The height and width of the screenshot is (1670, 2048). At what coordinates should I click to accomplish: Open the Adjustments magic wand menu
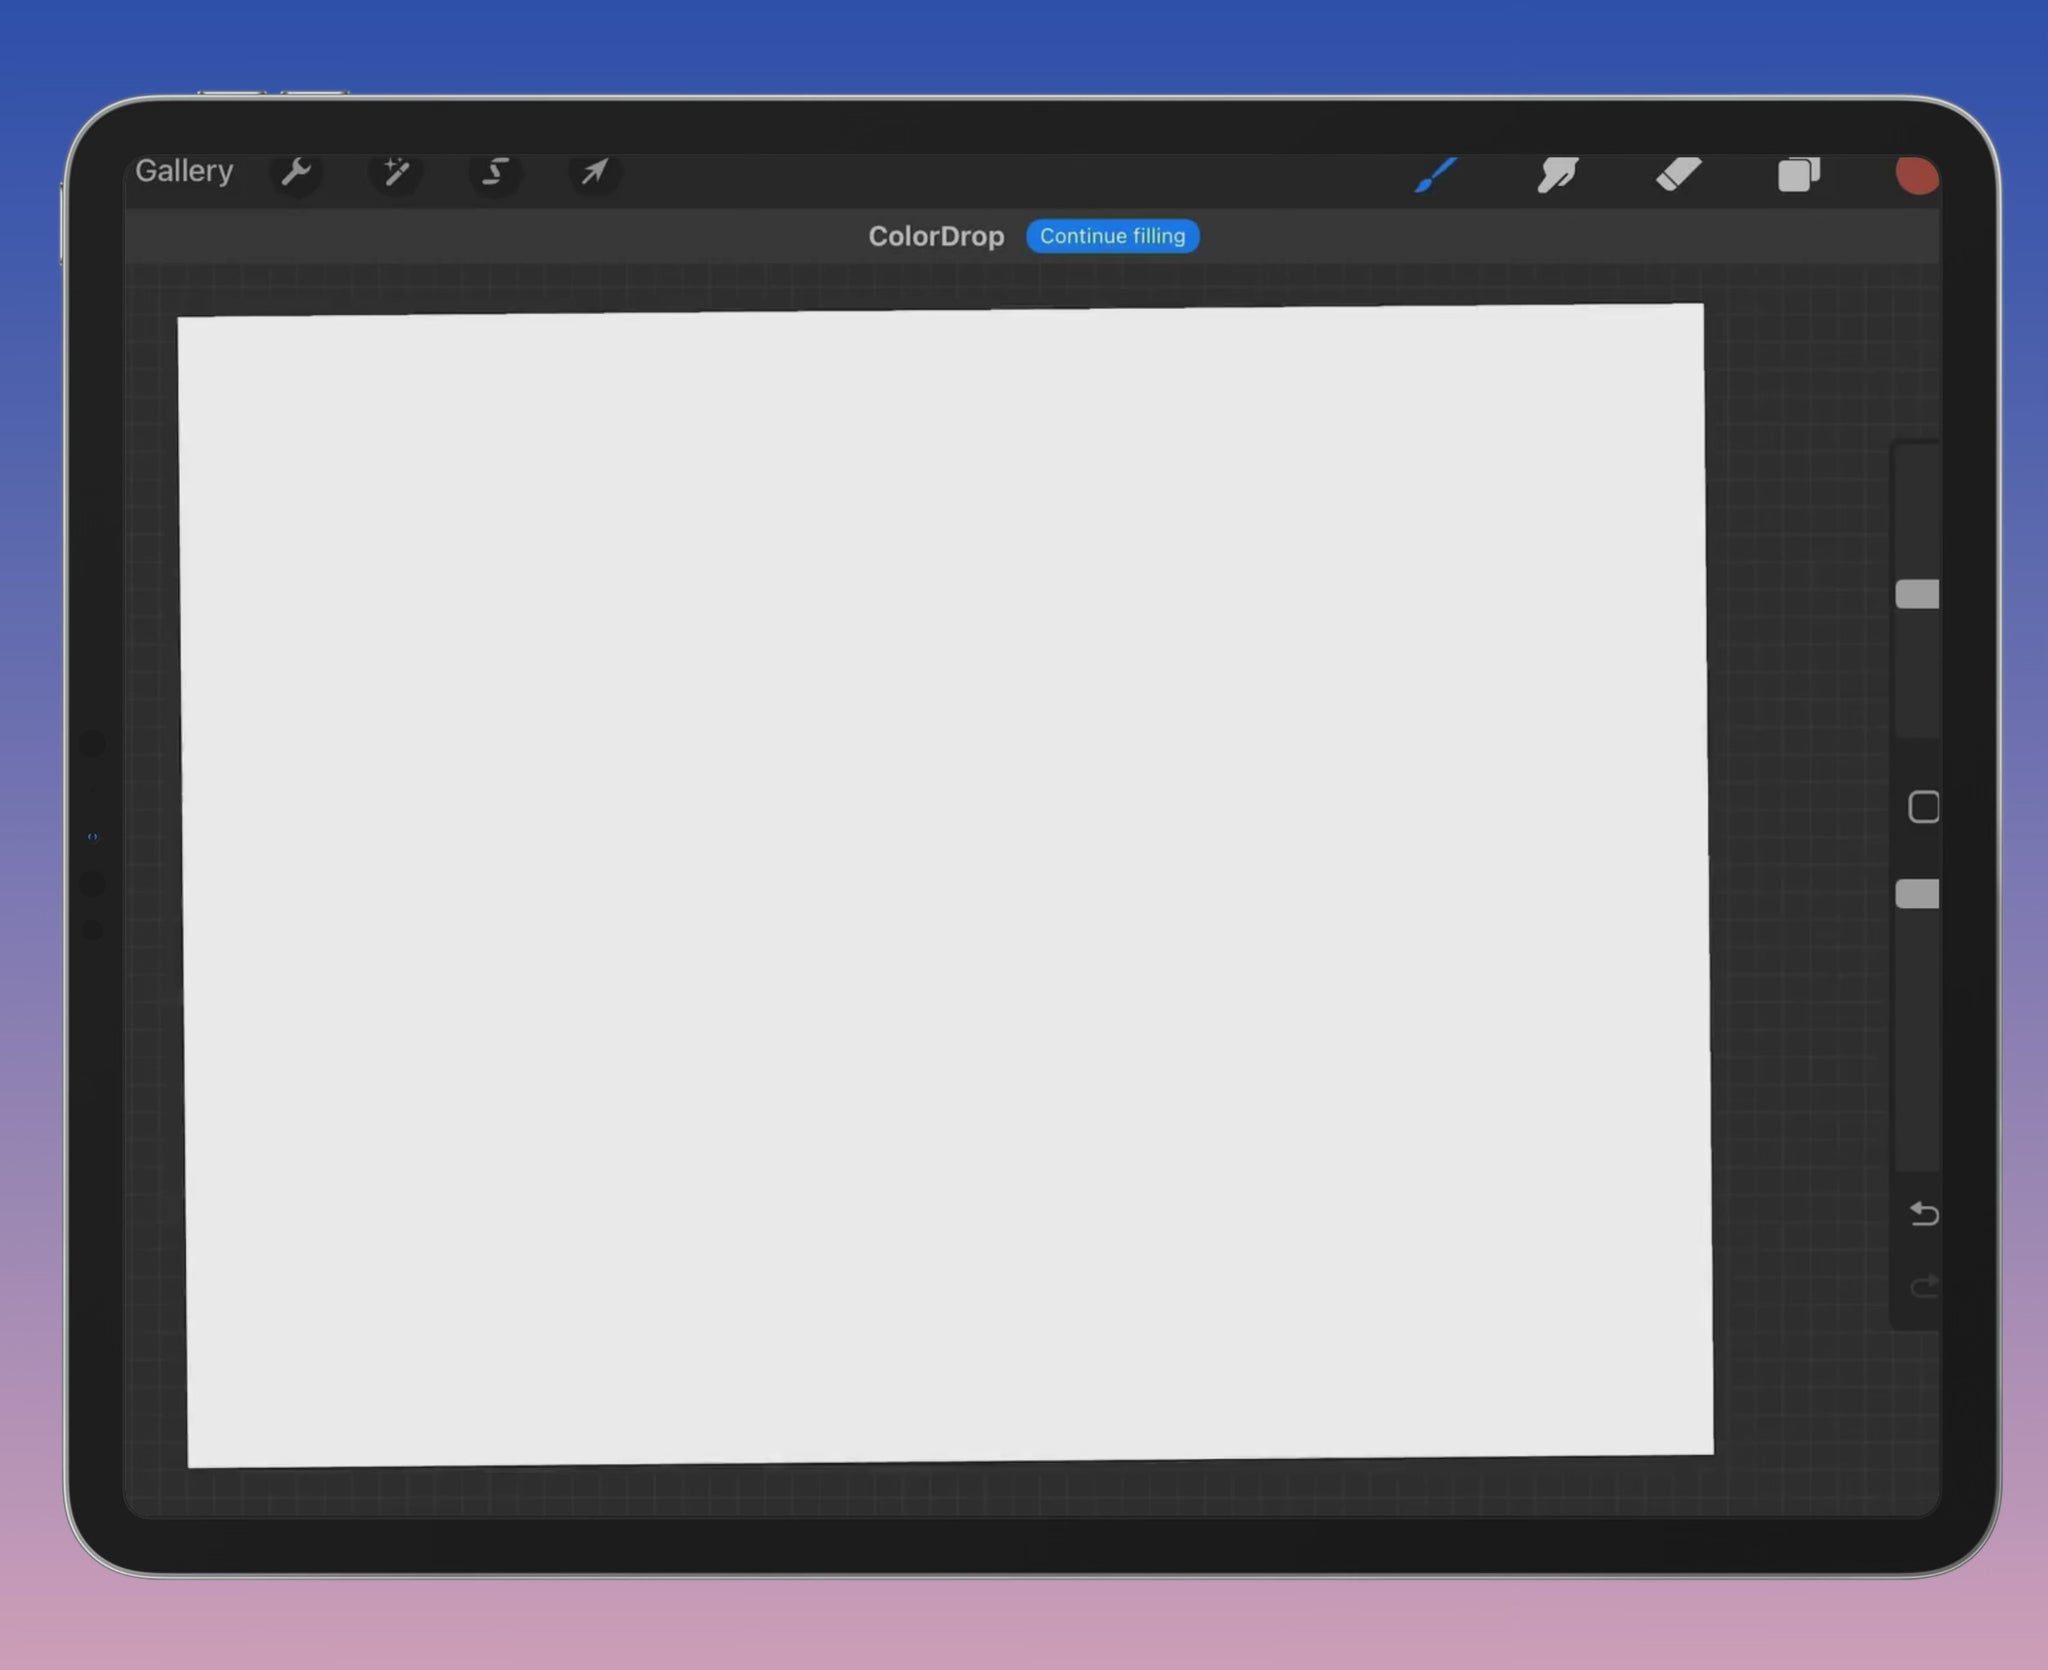pyautogui.click(x=396, y=172)
